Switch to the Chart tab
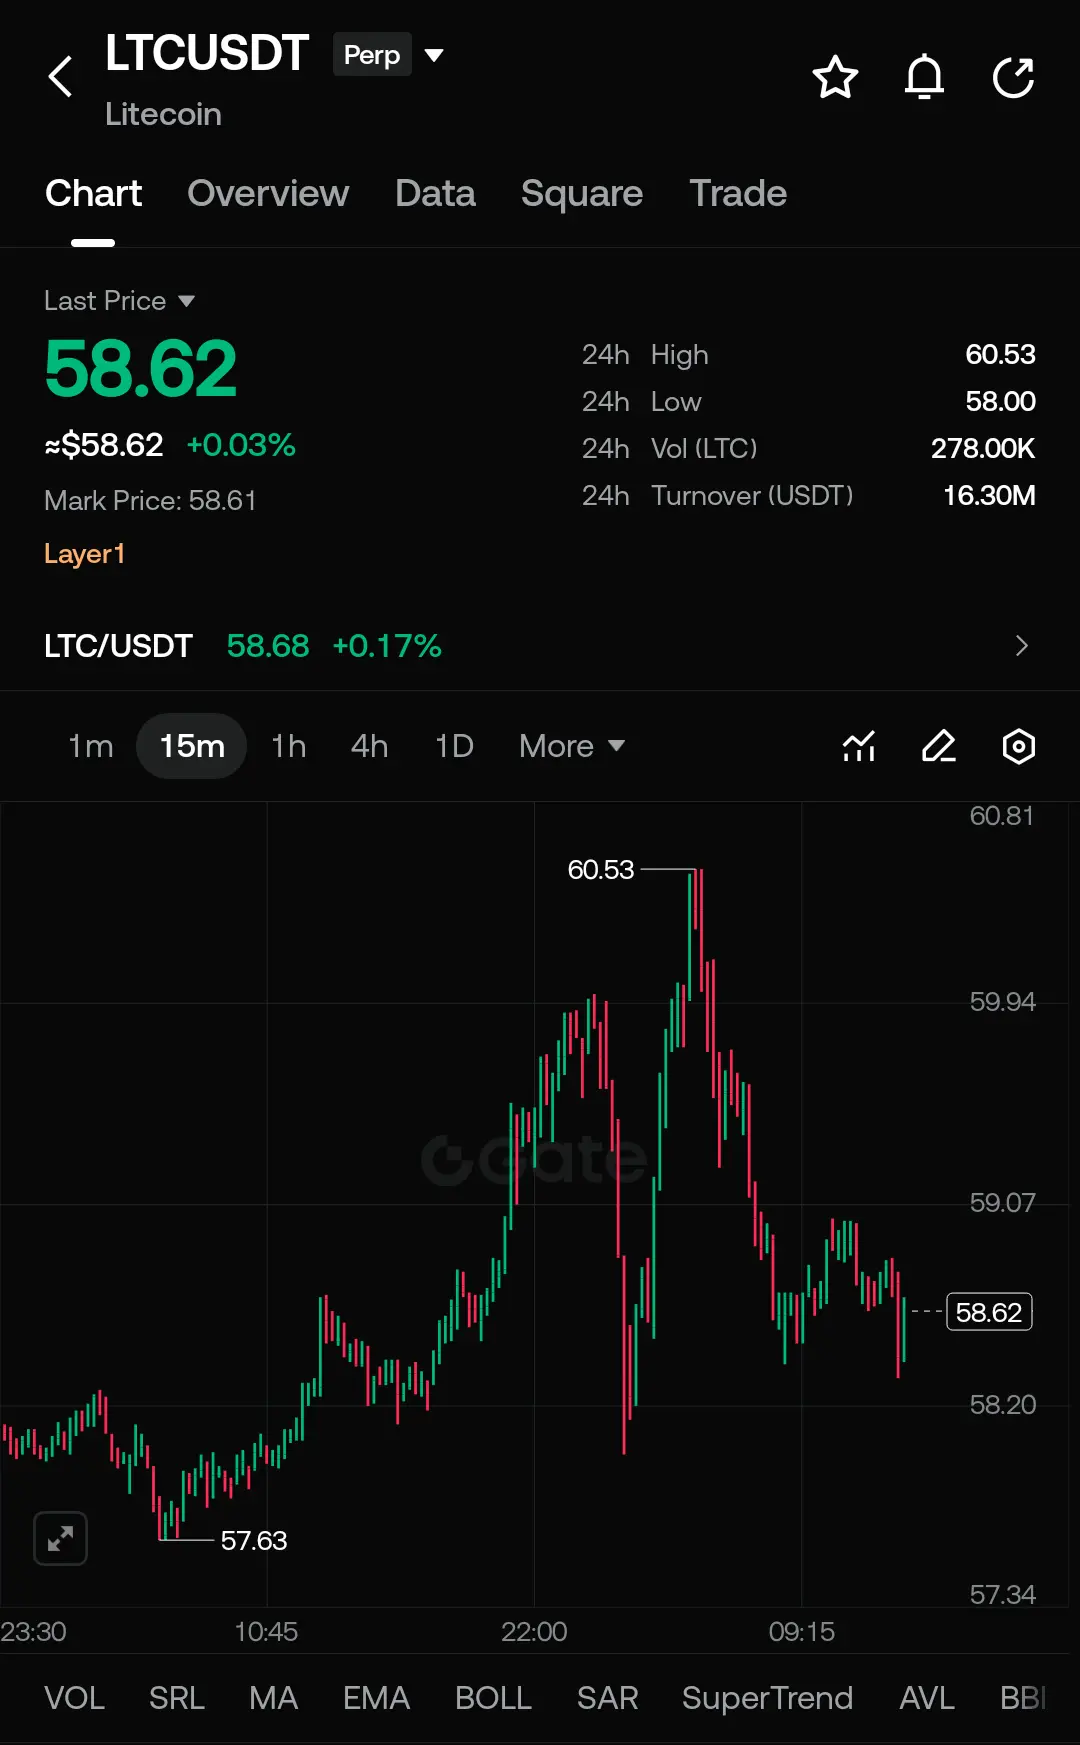 (93, 193)
